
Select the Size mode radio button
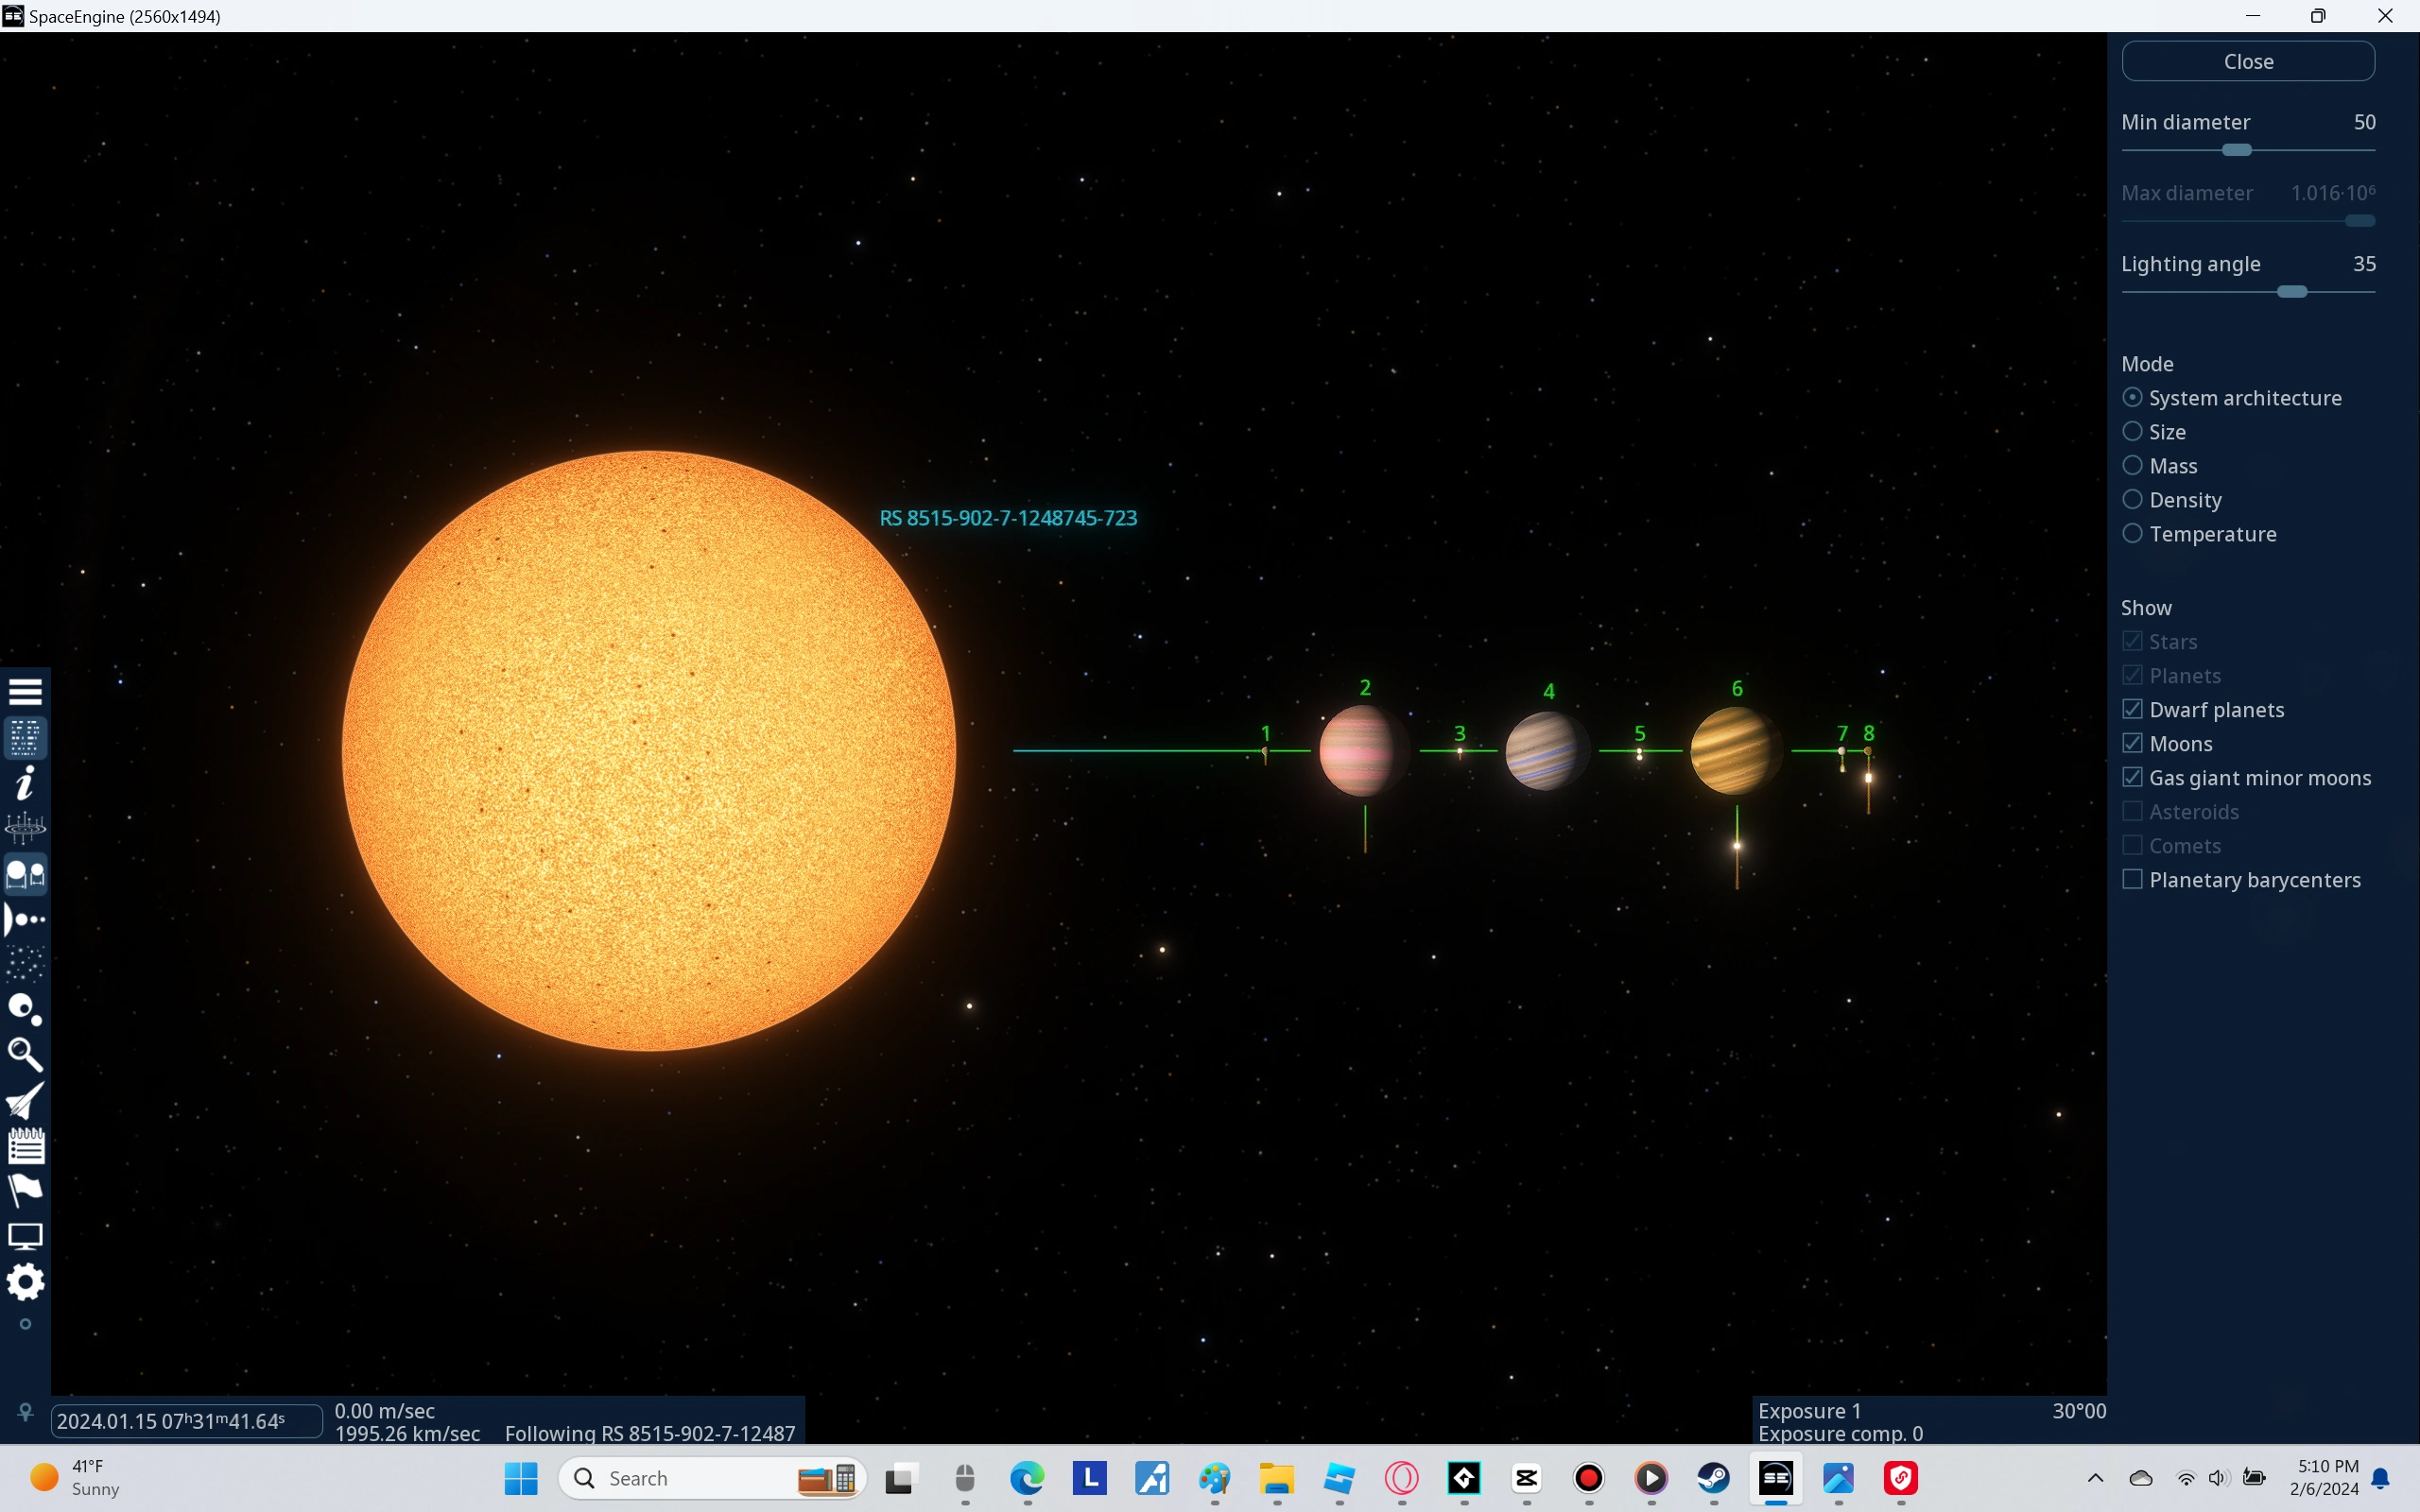click(2132, 432)
